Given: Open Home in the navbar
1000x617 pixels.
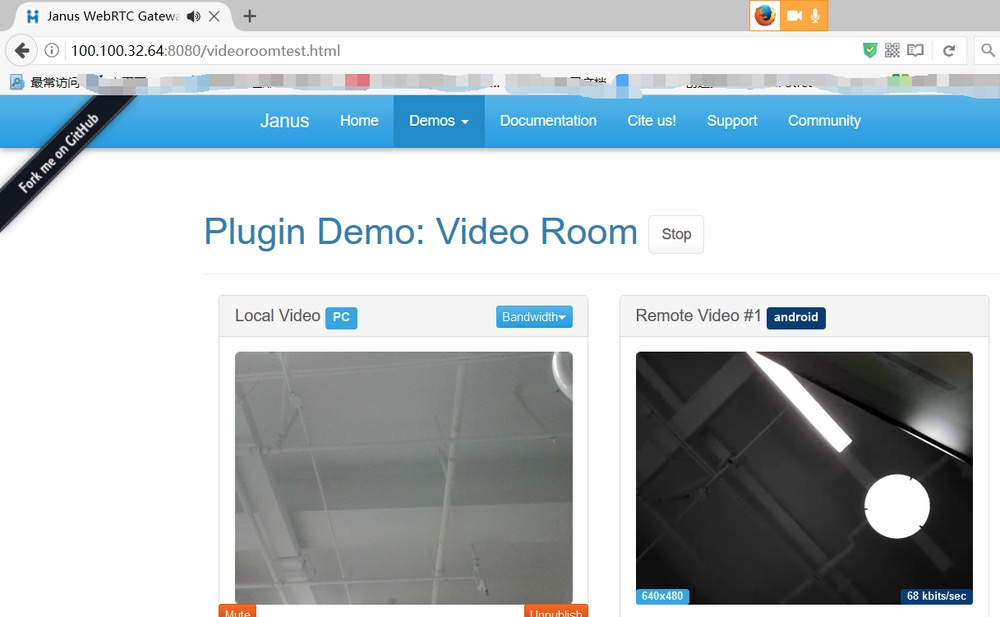Looking at the screenshot, I should (x=359, y=121).
